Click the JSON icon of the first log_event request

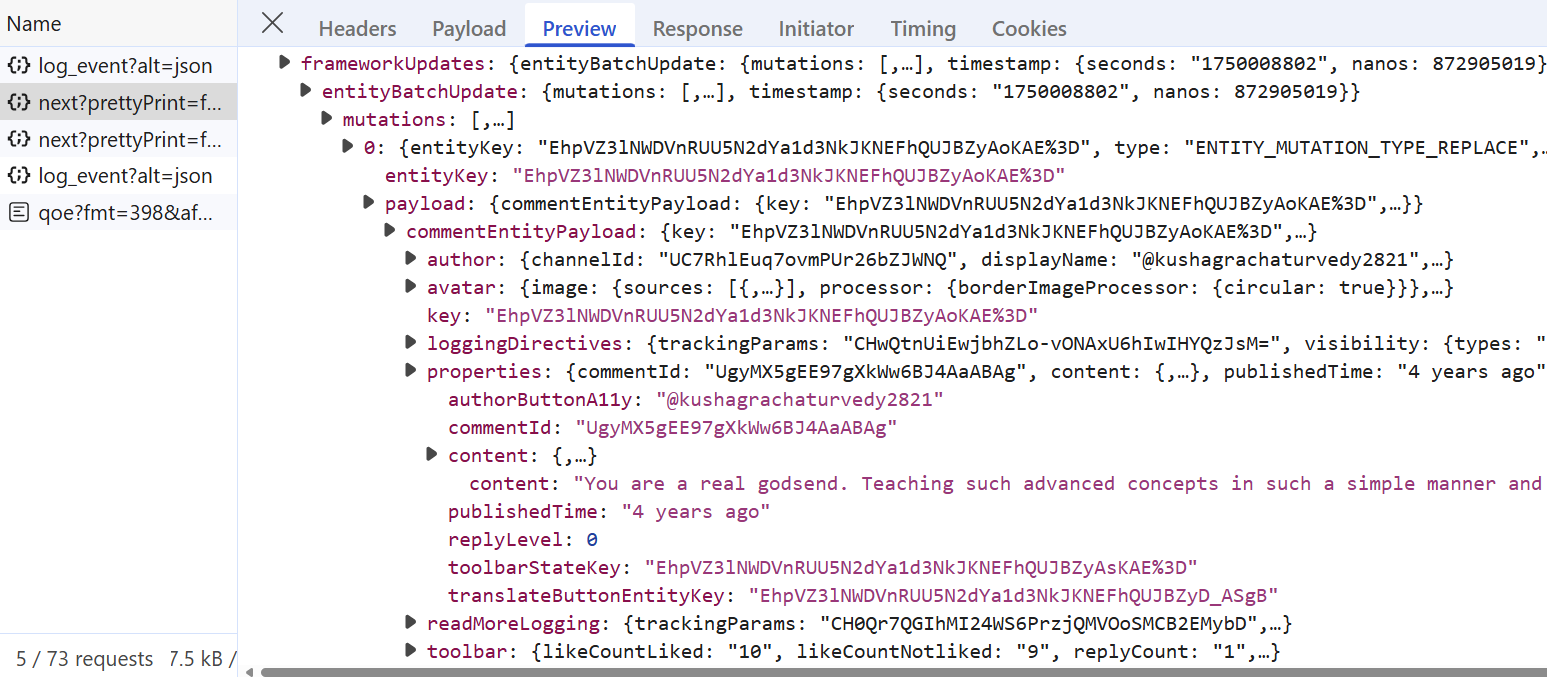coord(18,66)
